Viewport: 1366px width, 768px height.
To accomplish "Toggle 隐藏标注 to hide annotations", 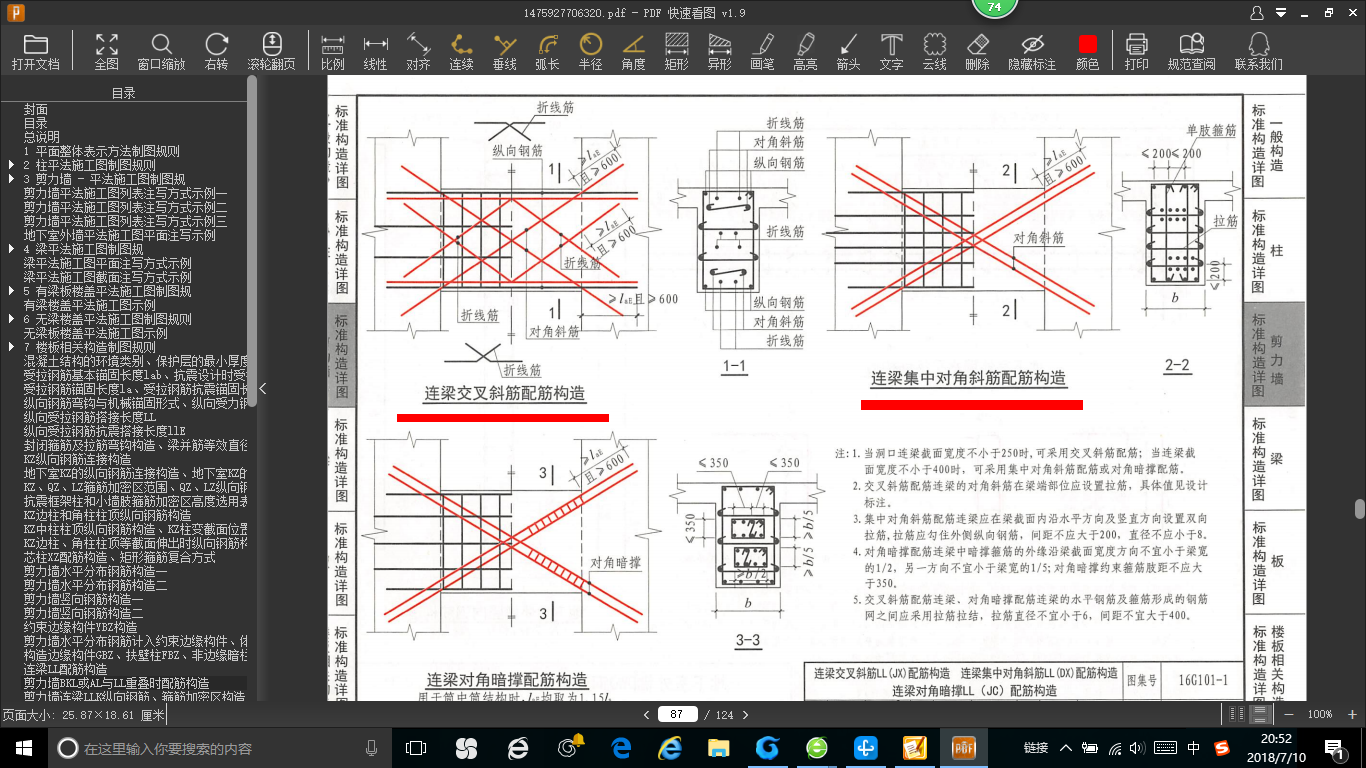I will click(1032, 51).
